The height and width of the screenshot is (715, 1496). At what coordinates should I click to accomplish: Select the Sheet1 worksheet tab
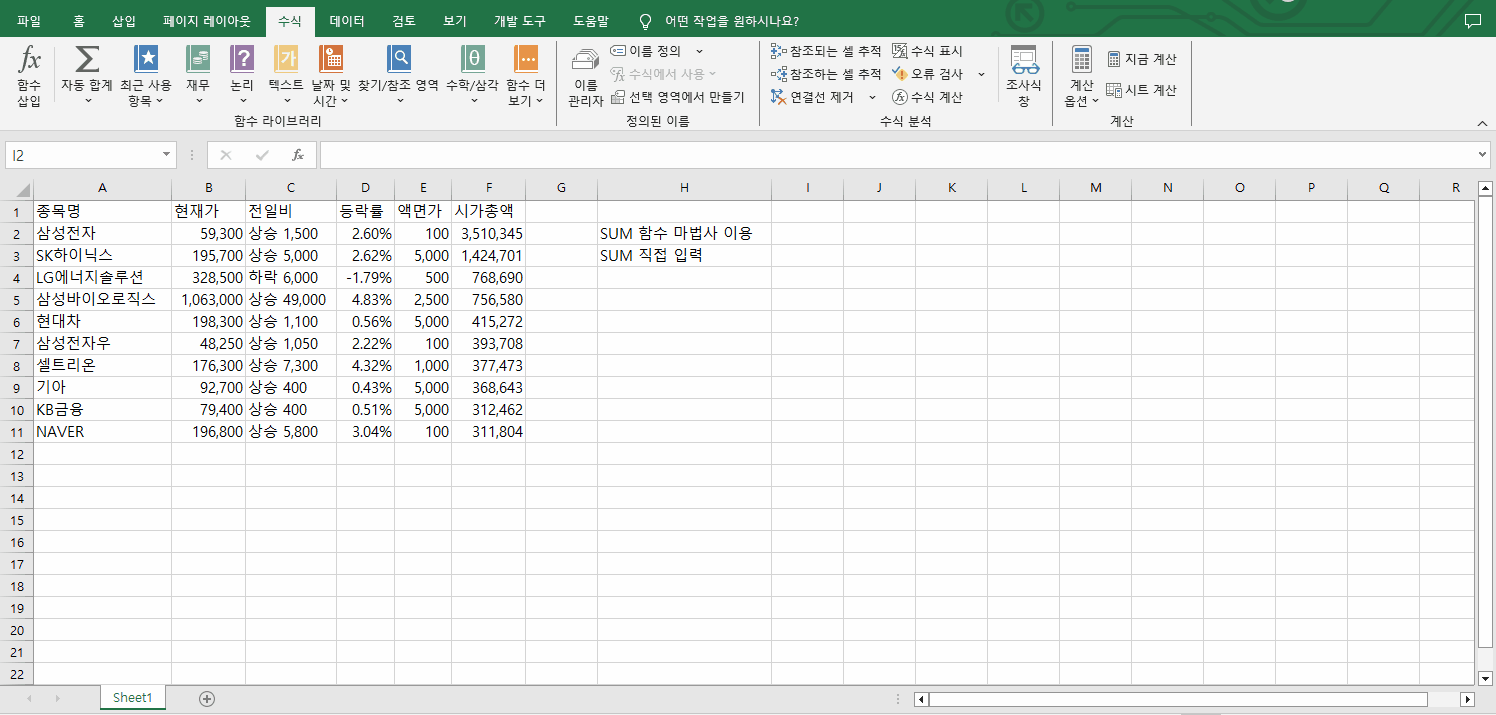point(132,698)
